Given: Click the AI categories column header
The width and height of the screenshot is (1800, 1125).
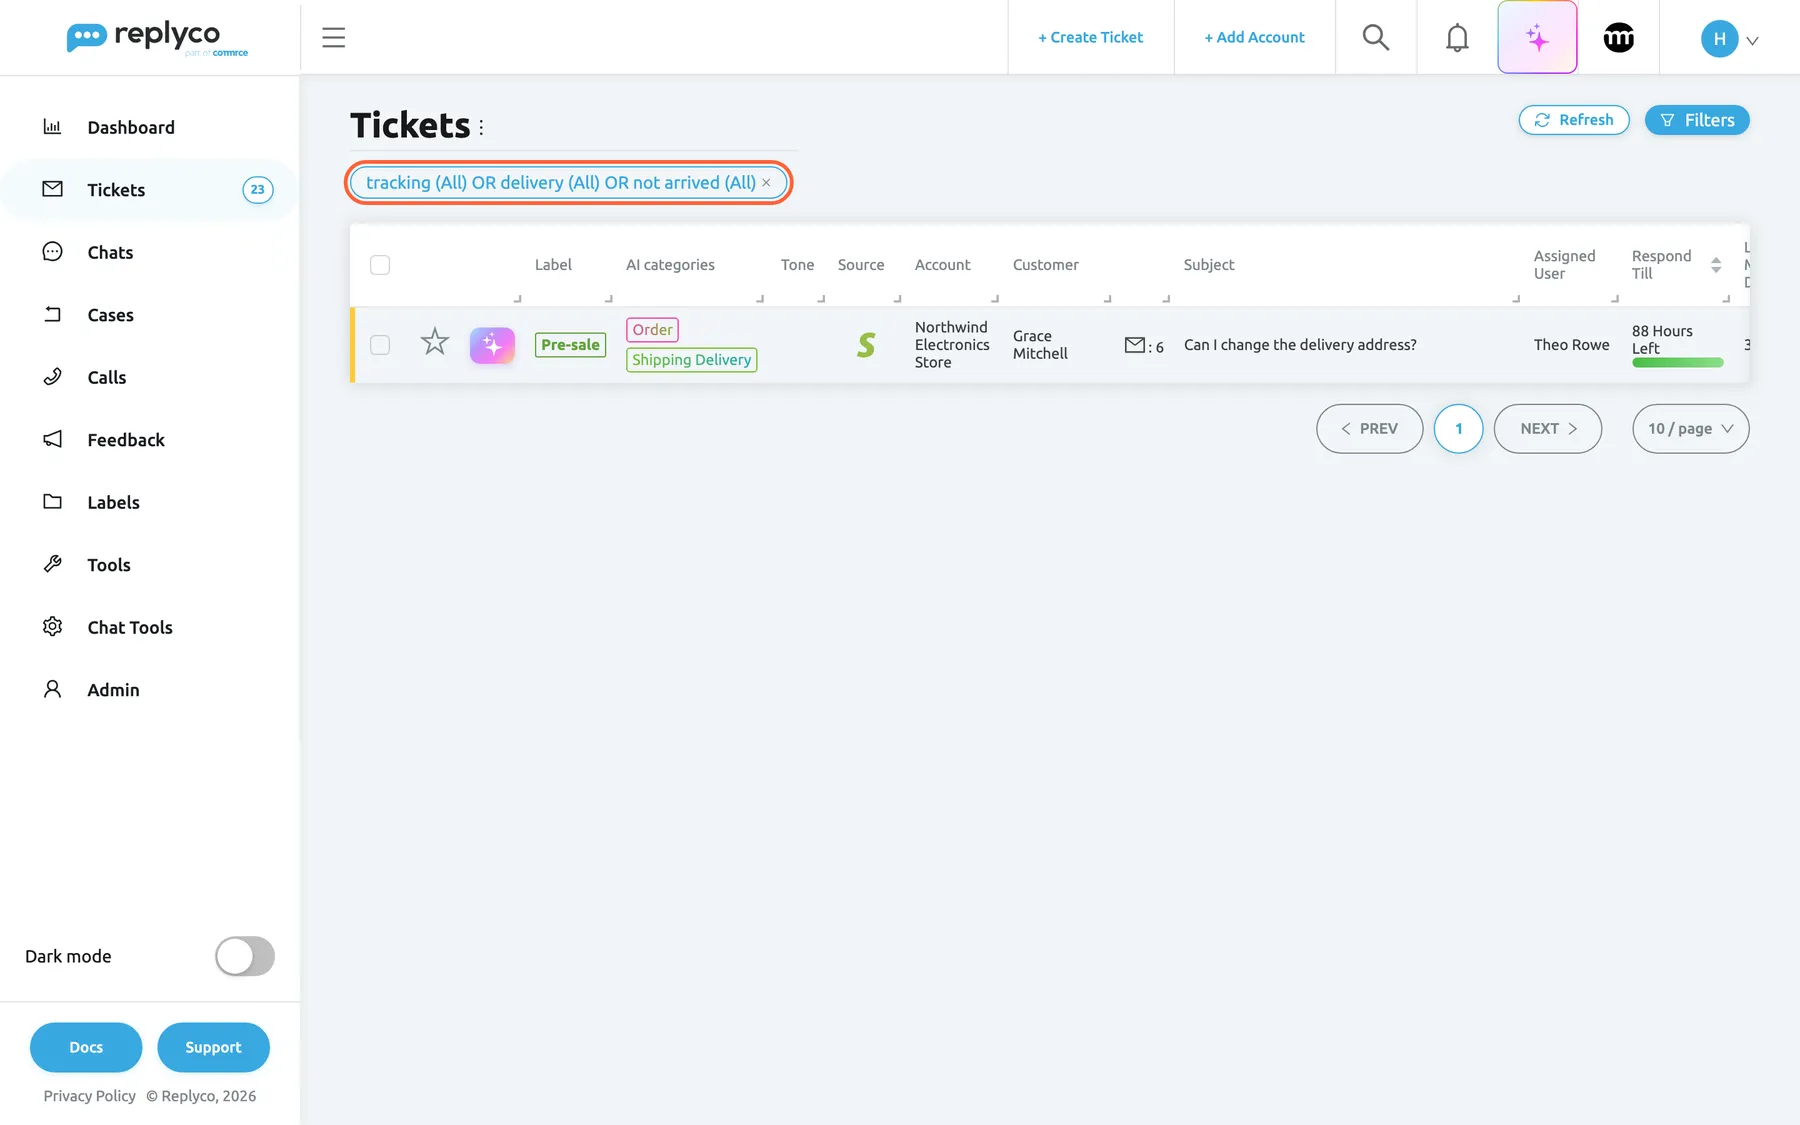Looking at the screenshot, I should tap(670, 265).
